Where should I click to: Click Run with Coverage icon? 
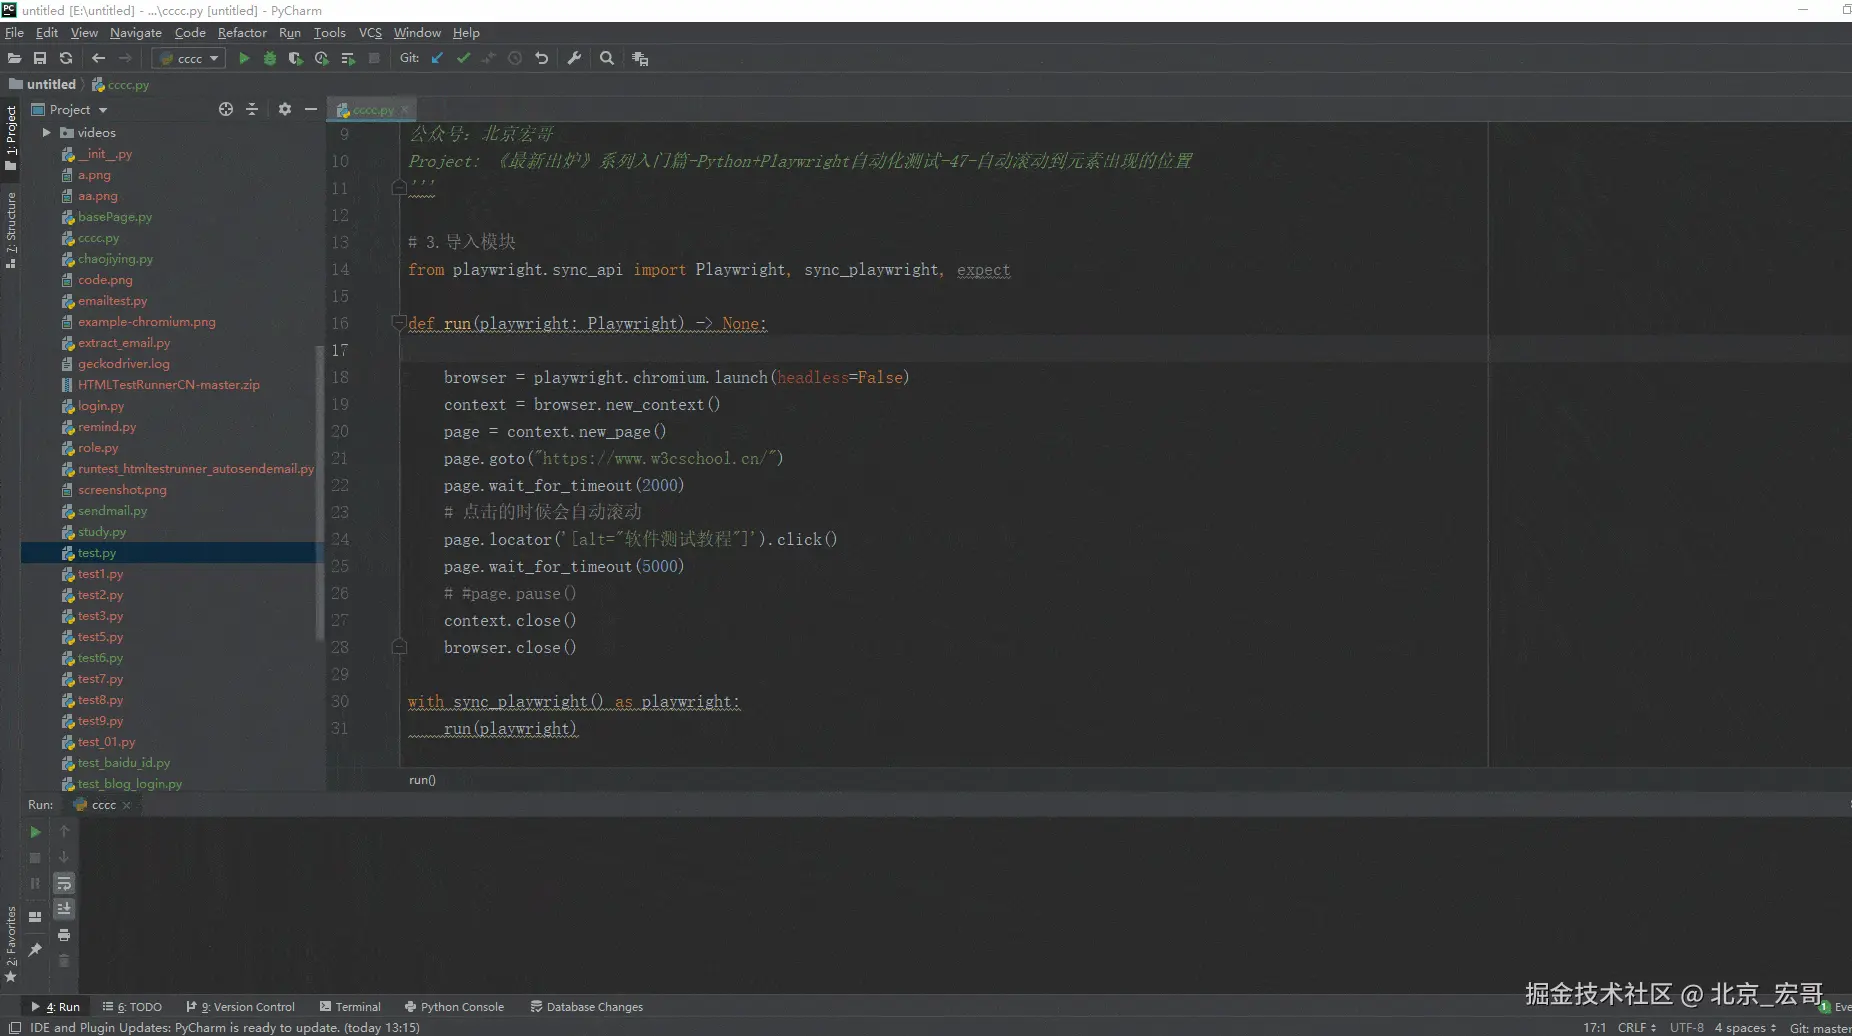[x=296, y=59]
